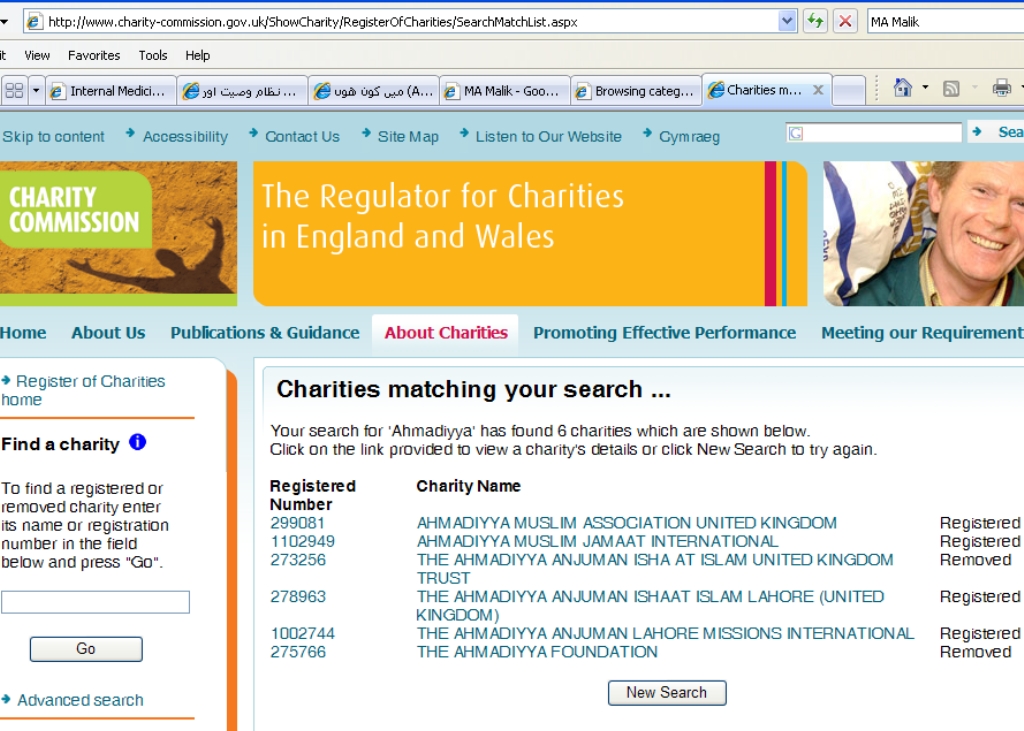This screenshot has height=731, width=1024.
Task: Click the RSS feeds icon
Action: point(952,89)
